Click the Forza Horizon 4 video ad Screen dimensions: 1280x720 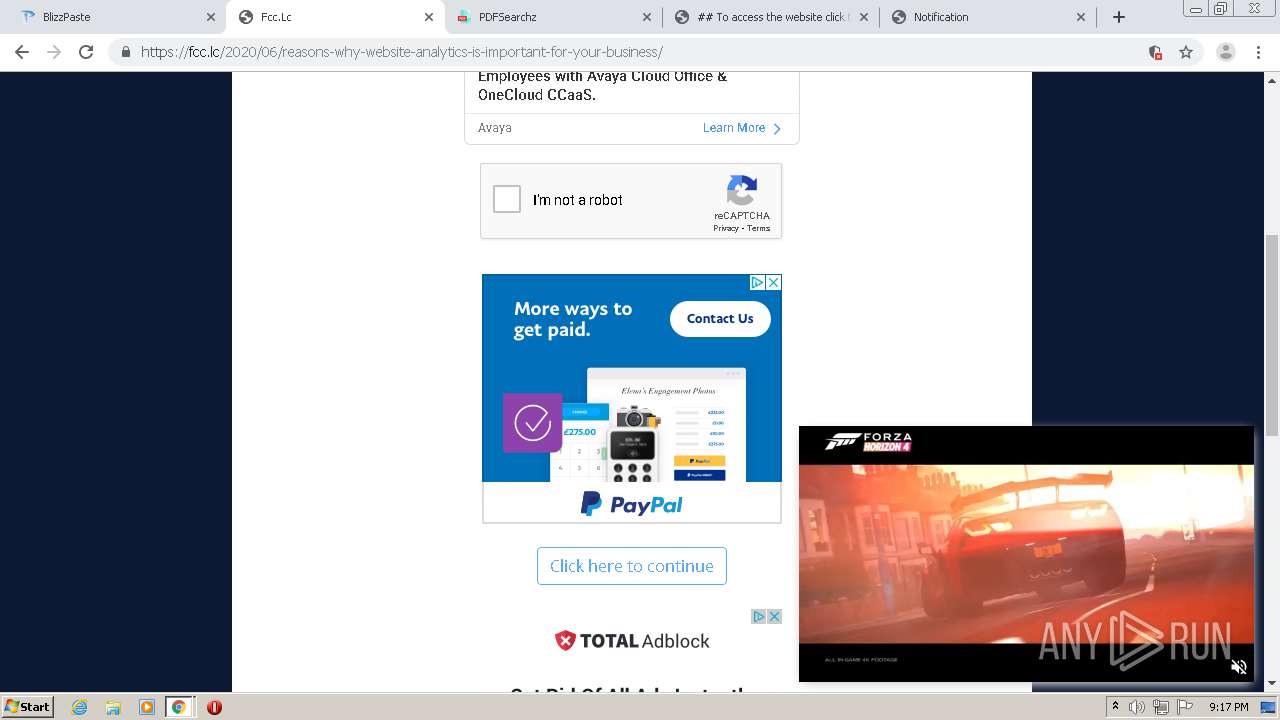1026,553
